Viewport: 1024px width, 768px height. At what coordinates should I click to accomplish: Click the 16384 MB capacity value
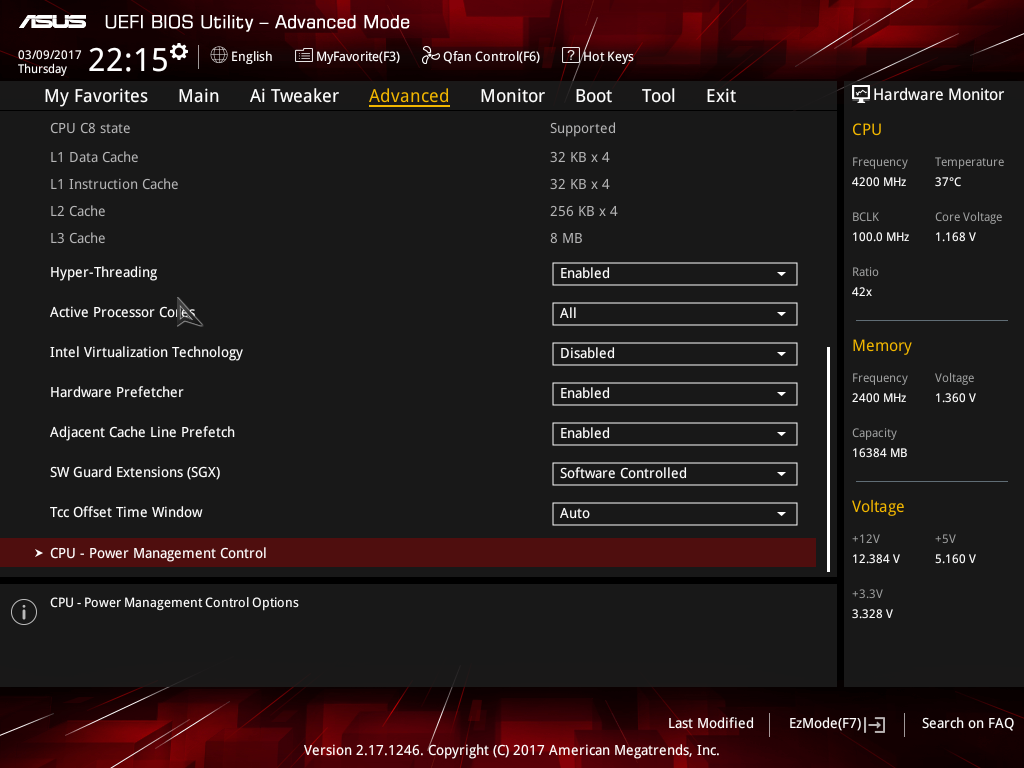click(880, 453)
